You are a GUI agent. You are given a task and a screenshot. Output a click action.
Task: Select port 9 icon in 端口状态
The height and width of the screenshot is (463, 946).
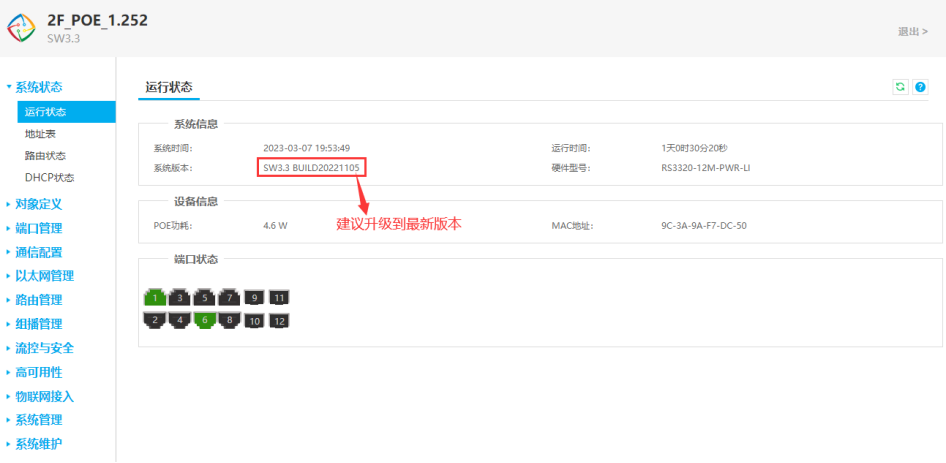pos(255,298)
